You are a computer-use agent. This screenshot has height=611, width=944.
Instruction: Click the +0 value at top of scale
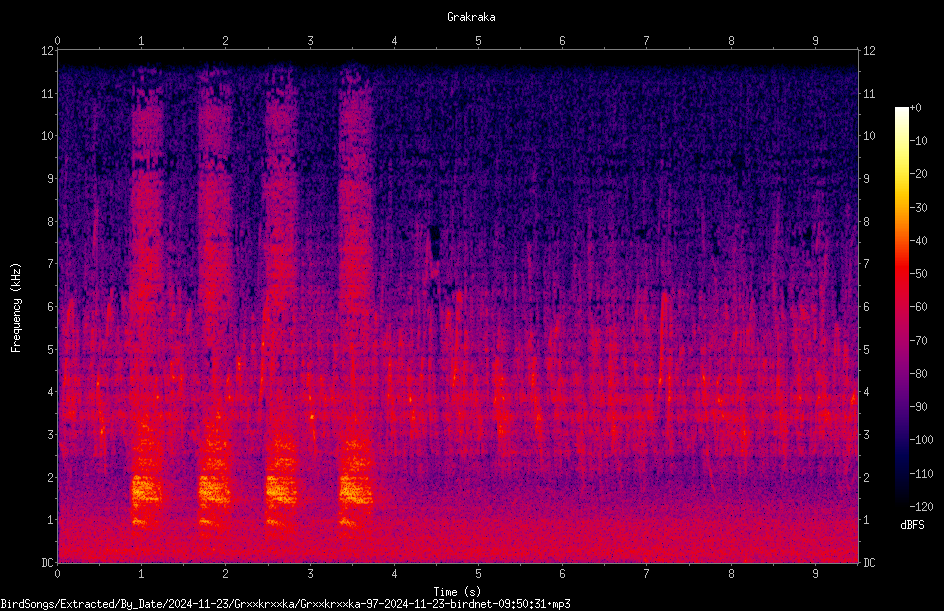(x=915, y=108)
